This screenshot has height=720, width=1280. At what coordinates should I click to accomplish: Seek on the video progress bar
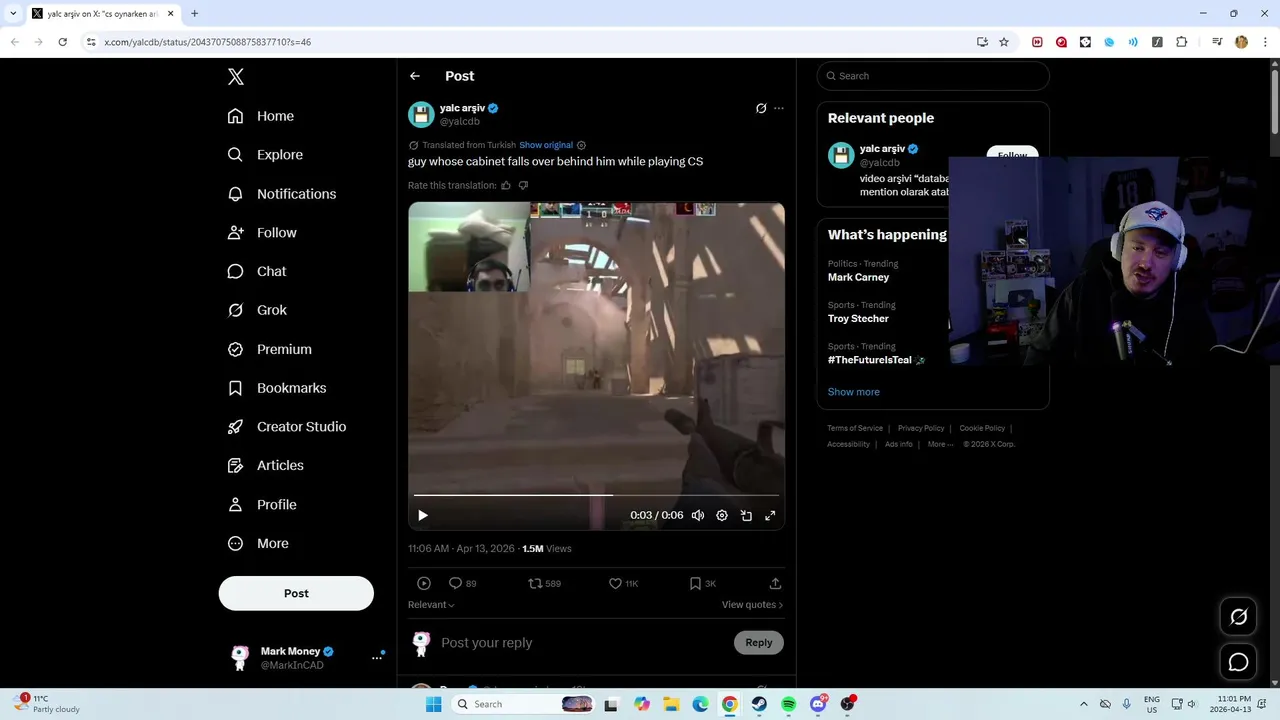pyautogui.click(x=596, y=495)
